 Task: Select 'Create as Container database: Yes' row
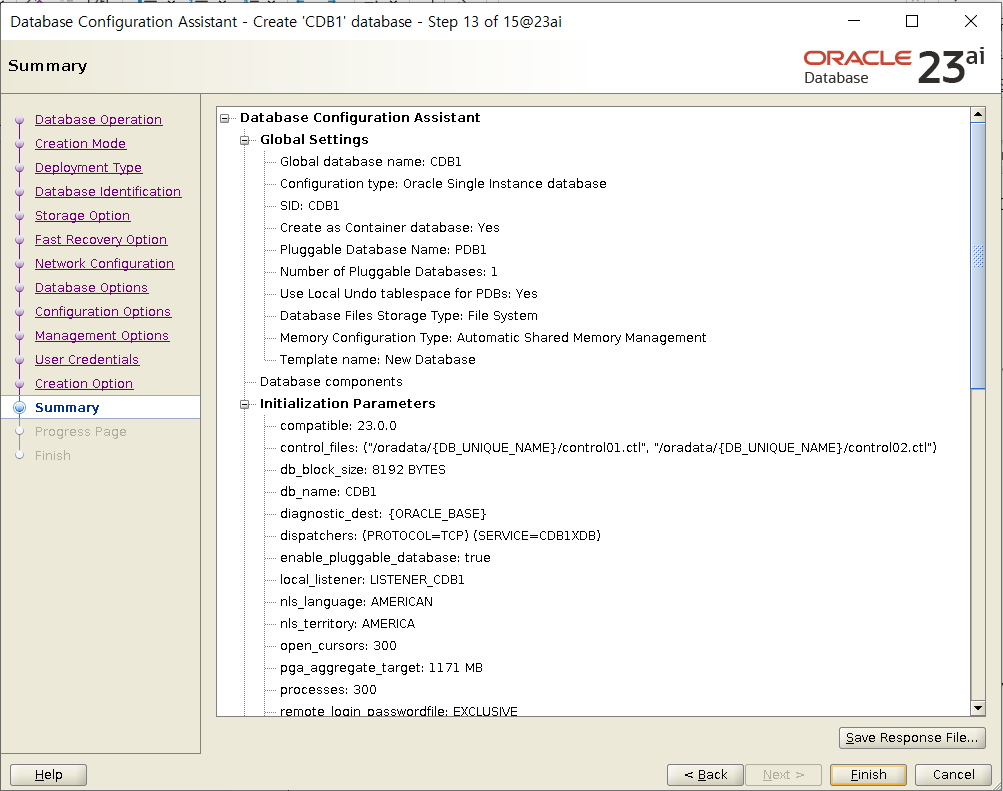point(390,228)
